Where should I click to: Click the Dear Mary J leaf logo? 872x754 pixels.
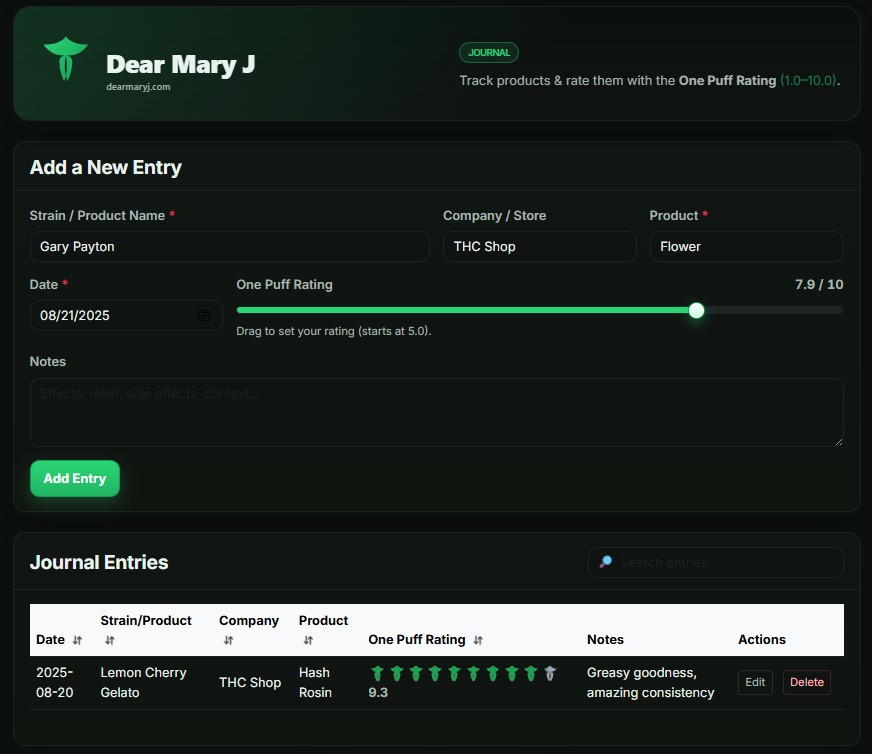[66, 59]
